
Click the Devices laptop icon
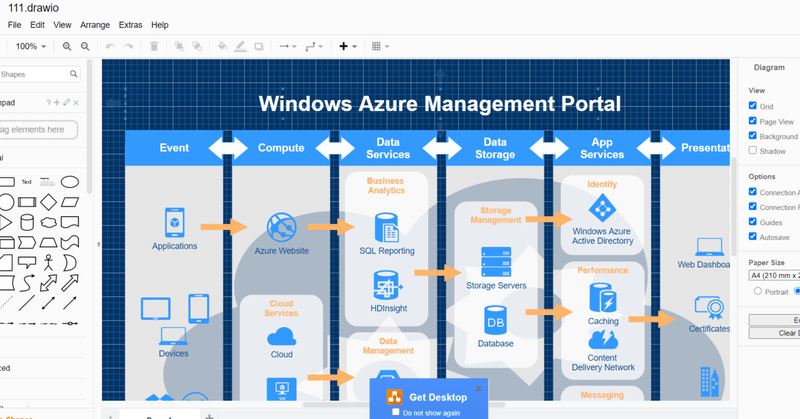pos(173,336)
